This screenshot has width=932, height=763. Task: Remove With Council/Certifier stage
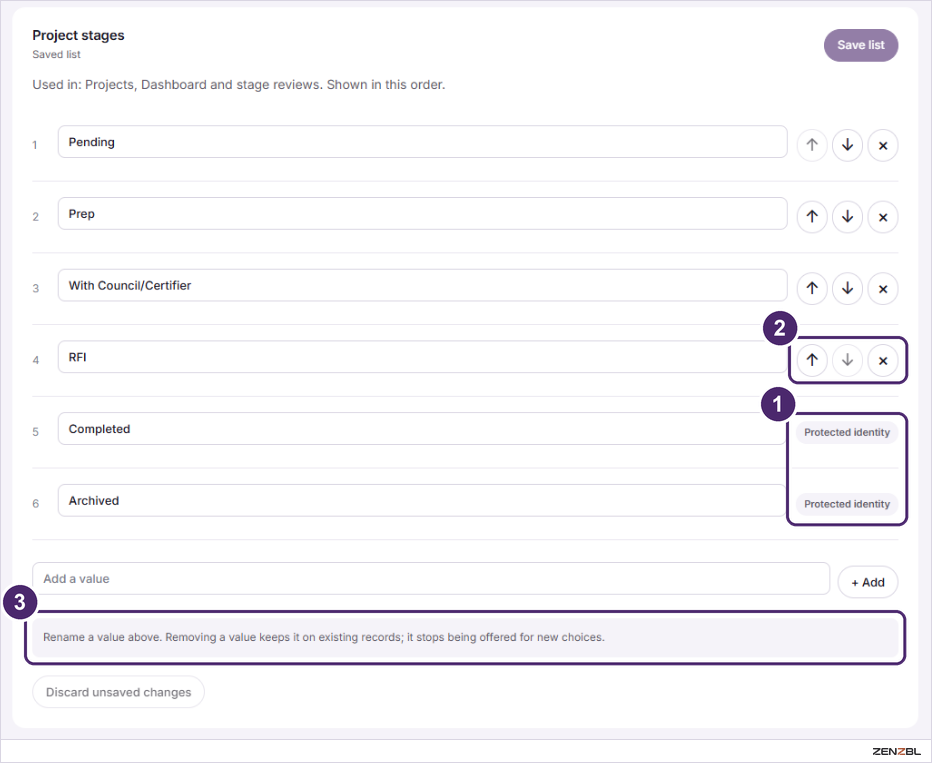click(x=883, y=289)
